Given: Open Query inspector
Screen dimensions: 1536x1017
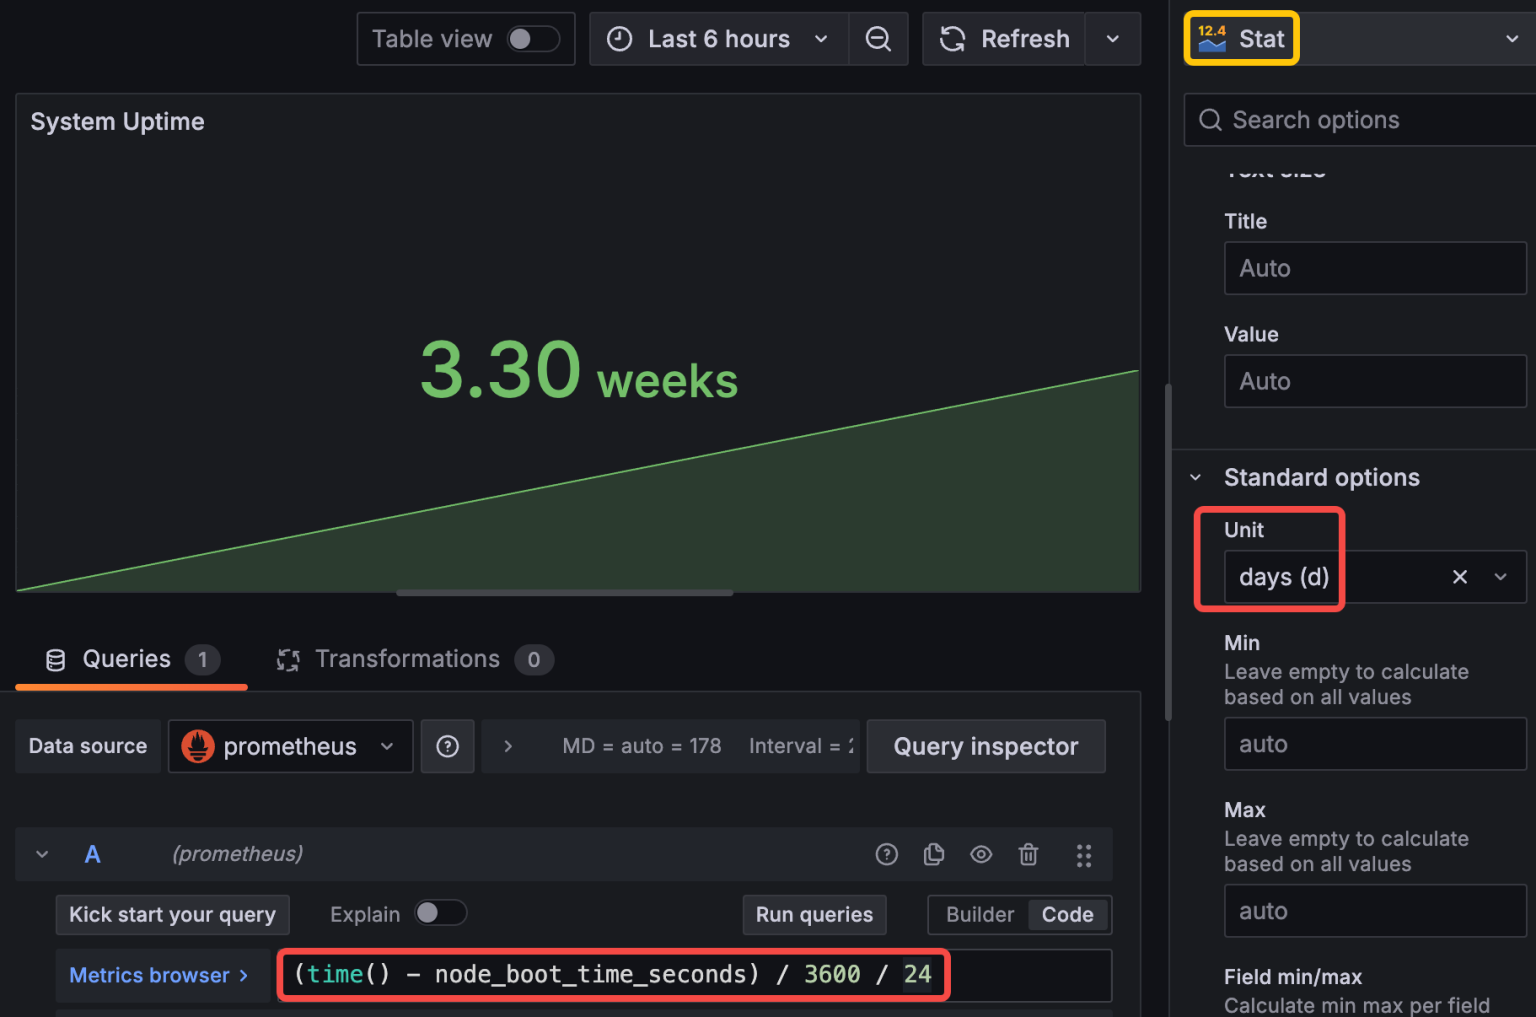Looking at the screenshot, I should (985, 746).
